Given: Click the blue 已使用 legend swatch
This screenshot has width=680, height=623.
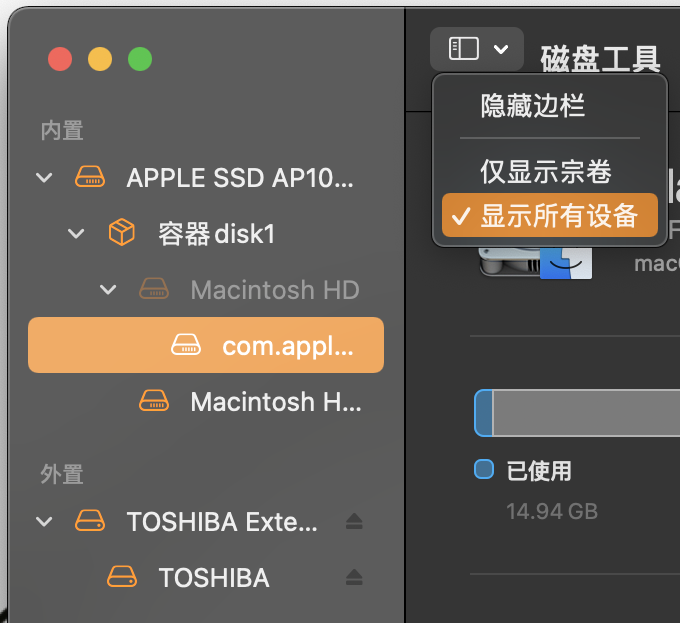Looking at the screenshot, I should click(x=484, y=469).
